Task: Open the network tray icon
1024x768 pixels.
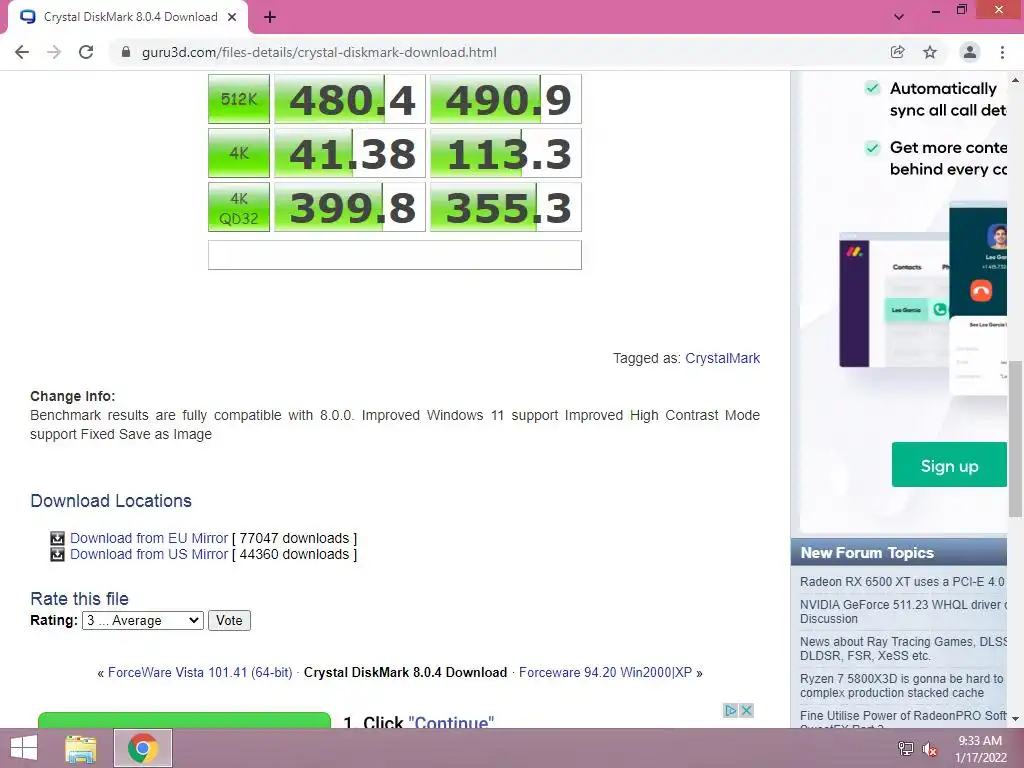Action: tap(905, 748)
